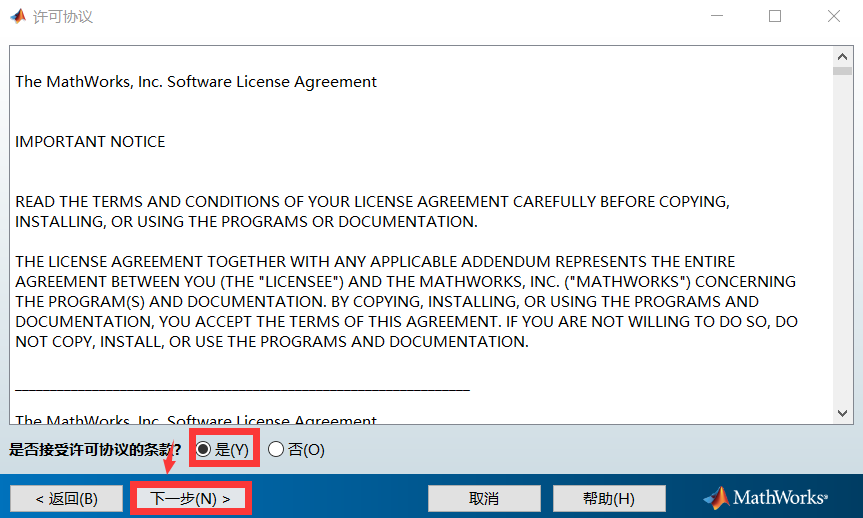Click the scrollbar down arrow of license text
Viewport: 863px width, 518px height.
[842, 413]
